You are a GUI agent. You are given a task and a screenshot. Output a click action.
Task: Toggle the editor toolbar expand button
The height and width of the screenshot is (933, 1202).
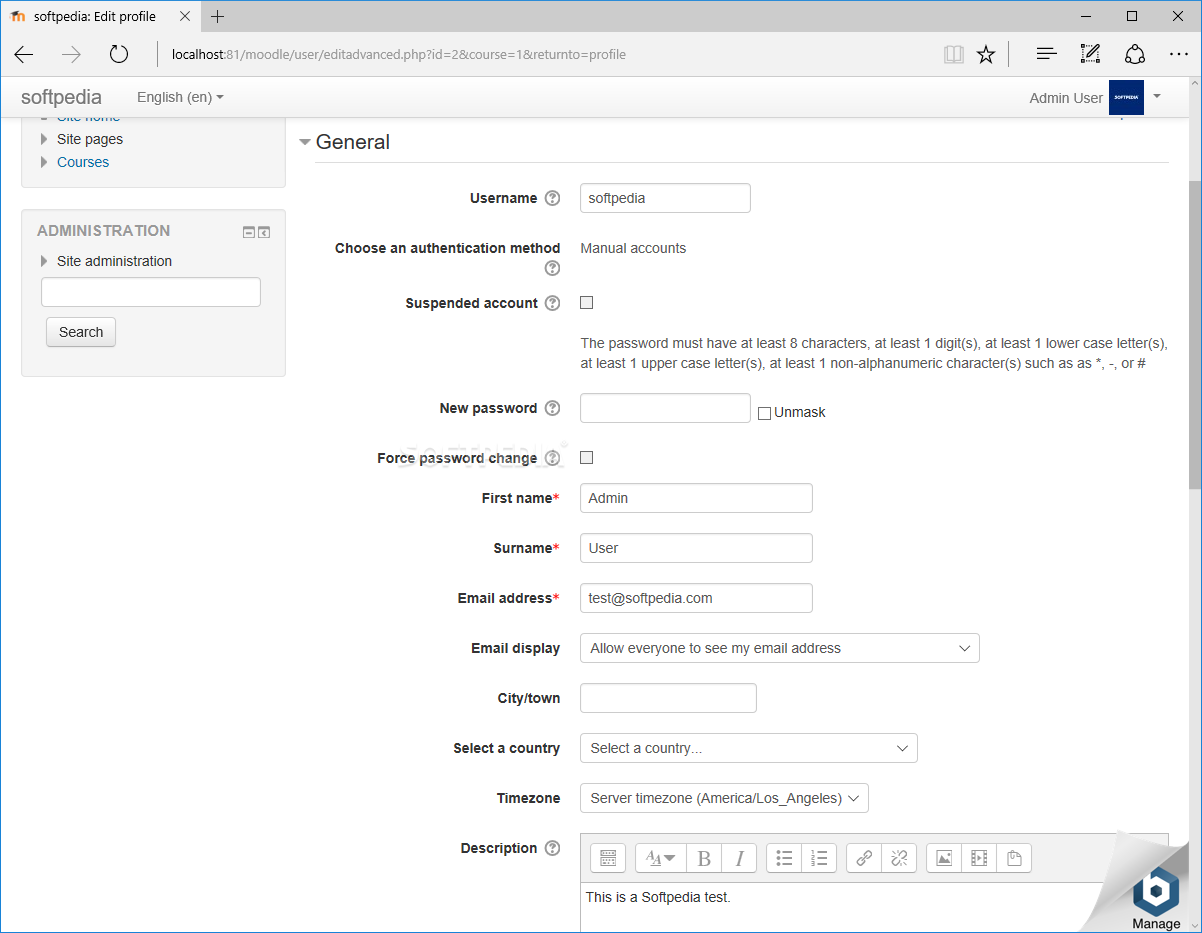coord(608,858)
